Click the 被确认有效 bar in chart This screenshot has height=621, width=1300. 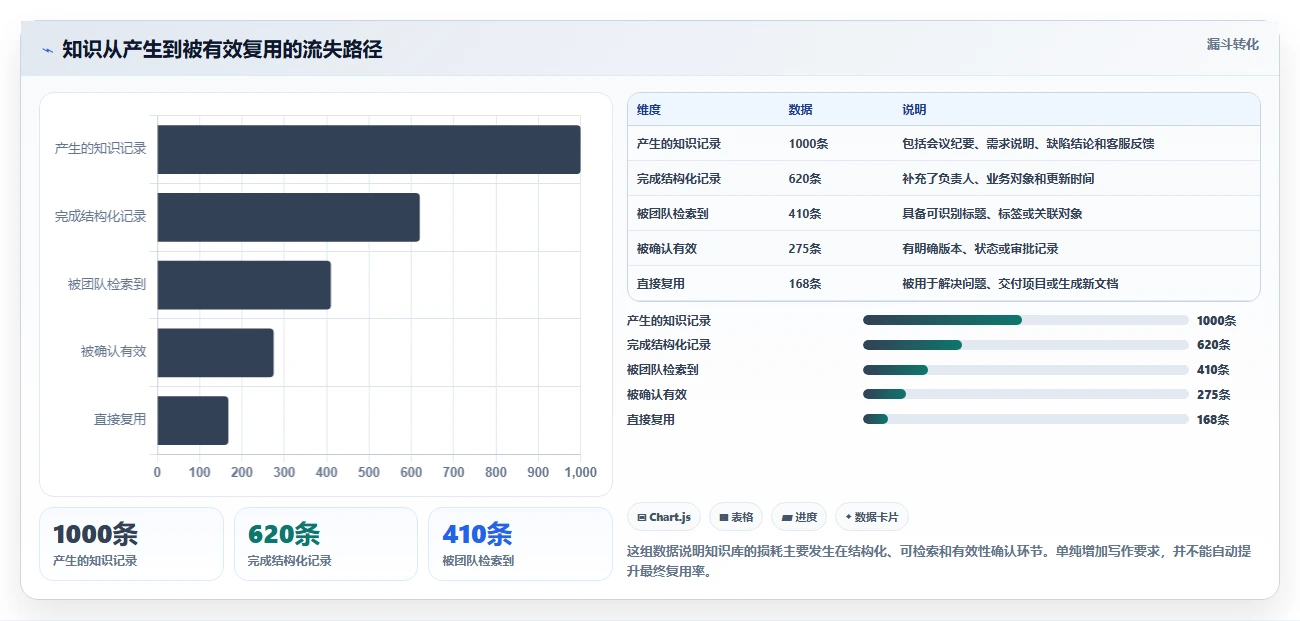pos(215,353)
